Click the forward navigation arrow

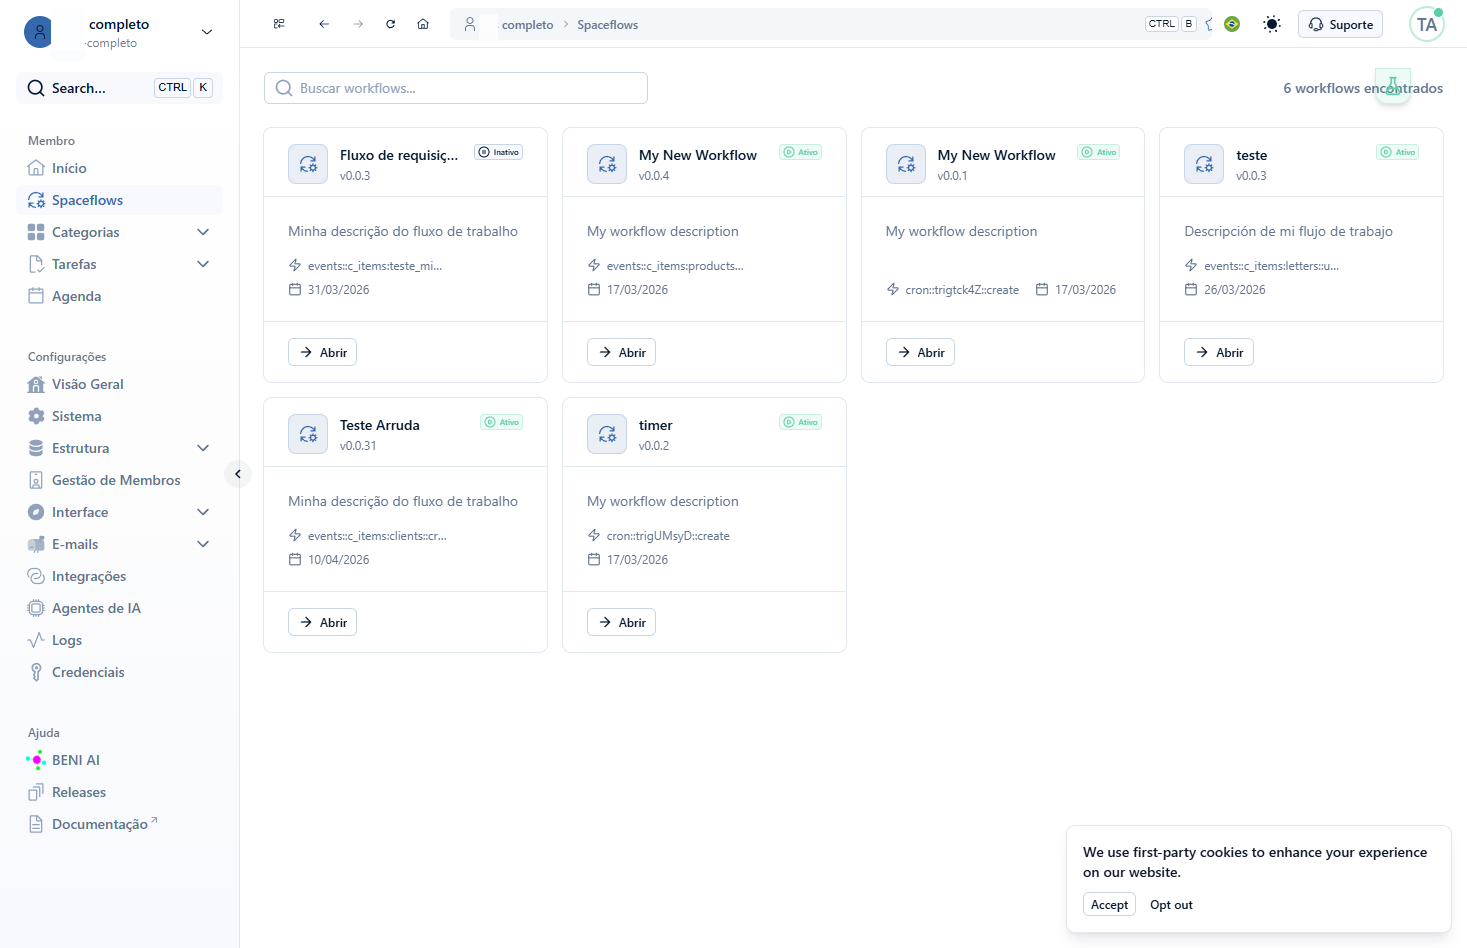click(358, 24)
